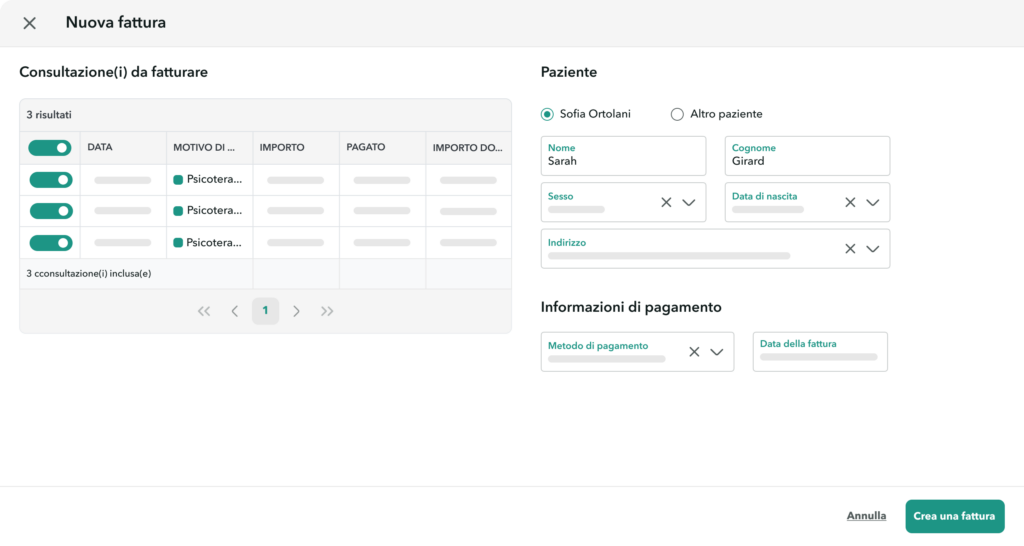This screenshot has height=546, width=1024.
Task: Clear the Metodo di pagamento selection
Action: coord(694,352)
